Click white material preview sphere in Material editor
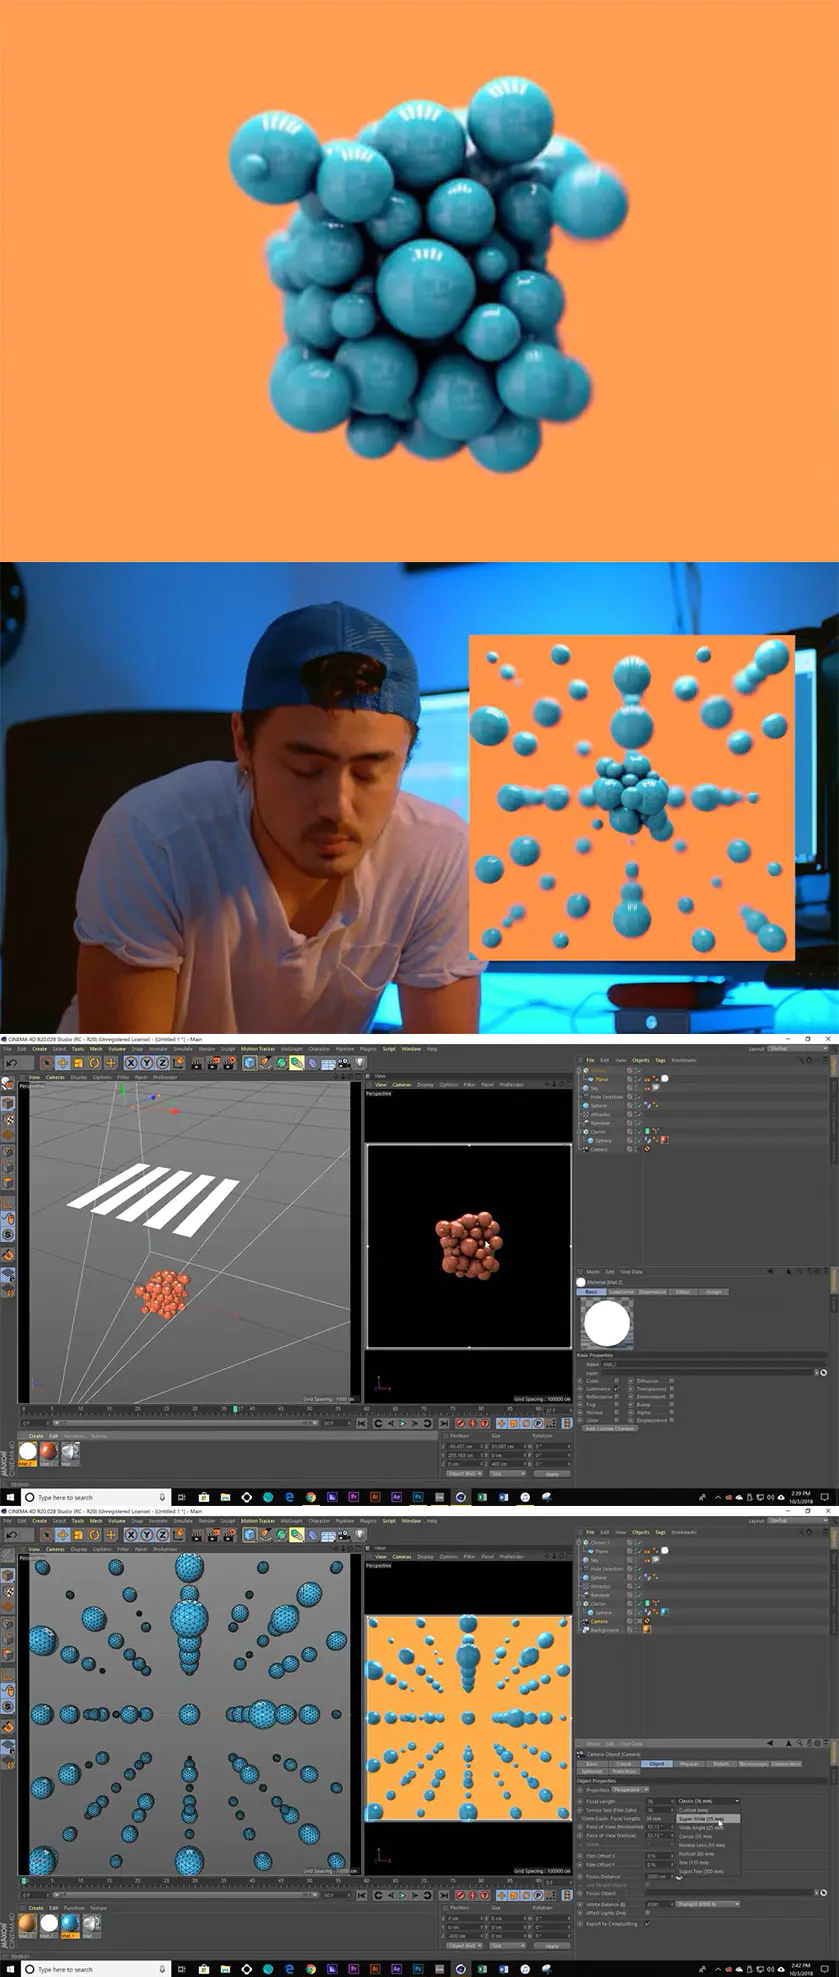 607,1323
